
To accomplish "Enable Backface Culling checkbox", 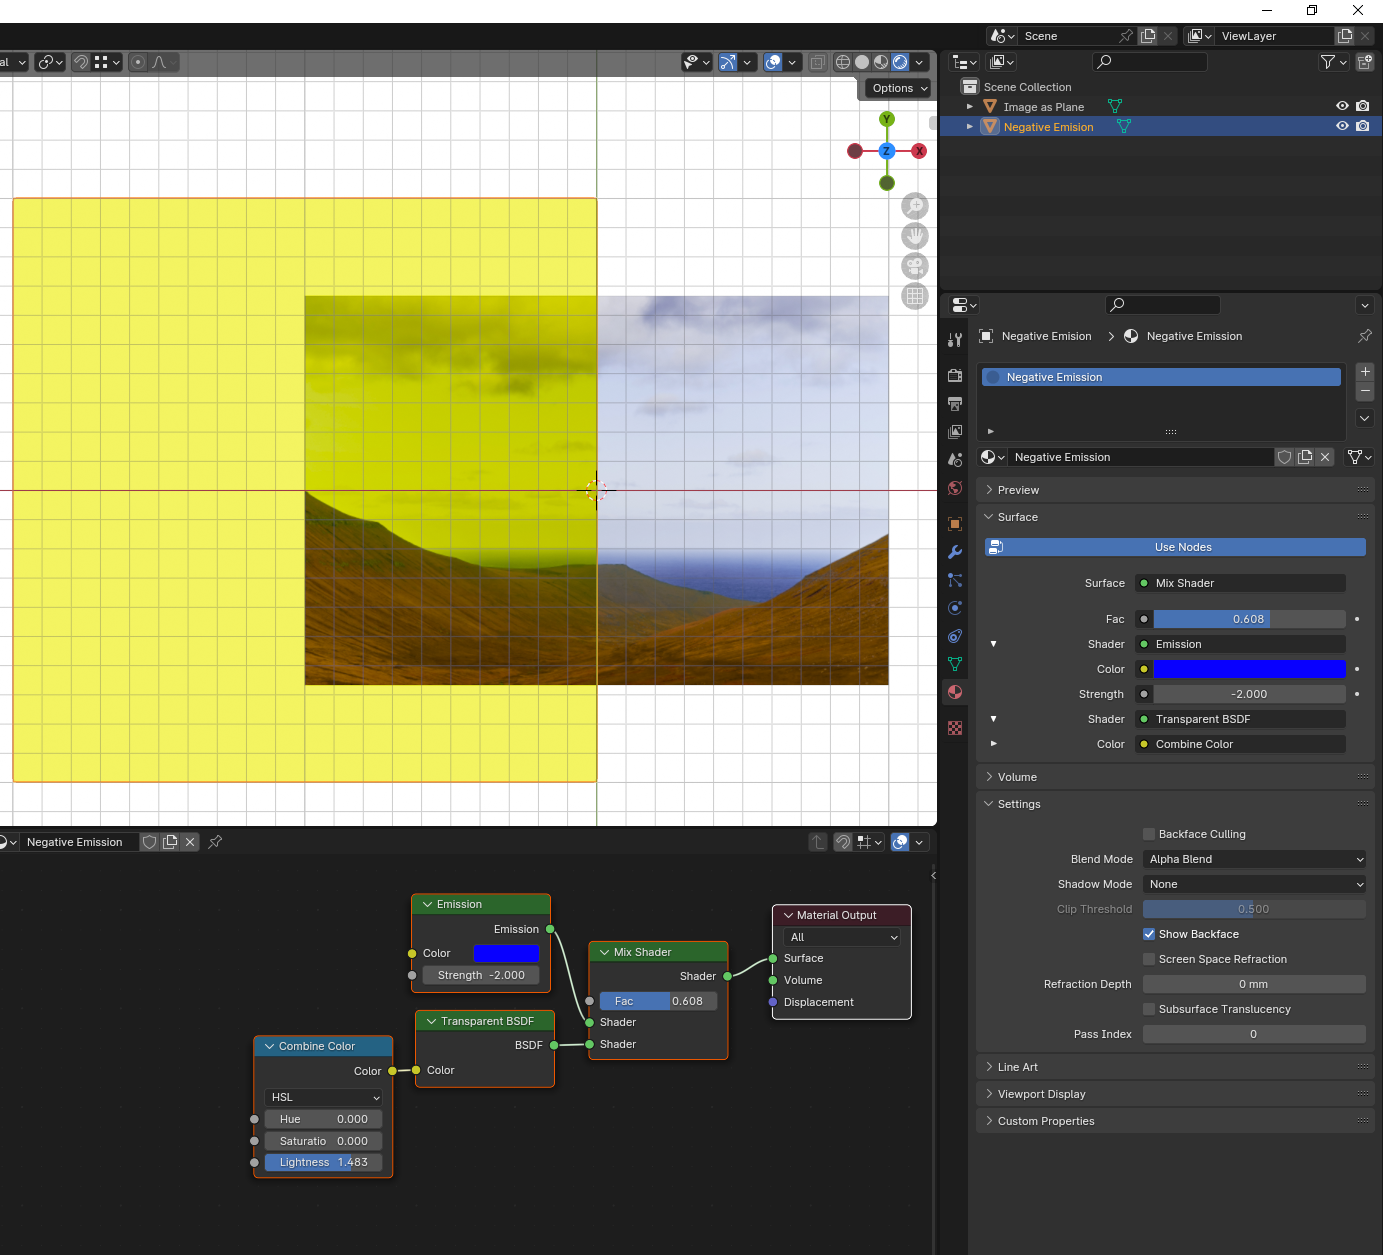I will pos(1149,834).
